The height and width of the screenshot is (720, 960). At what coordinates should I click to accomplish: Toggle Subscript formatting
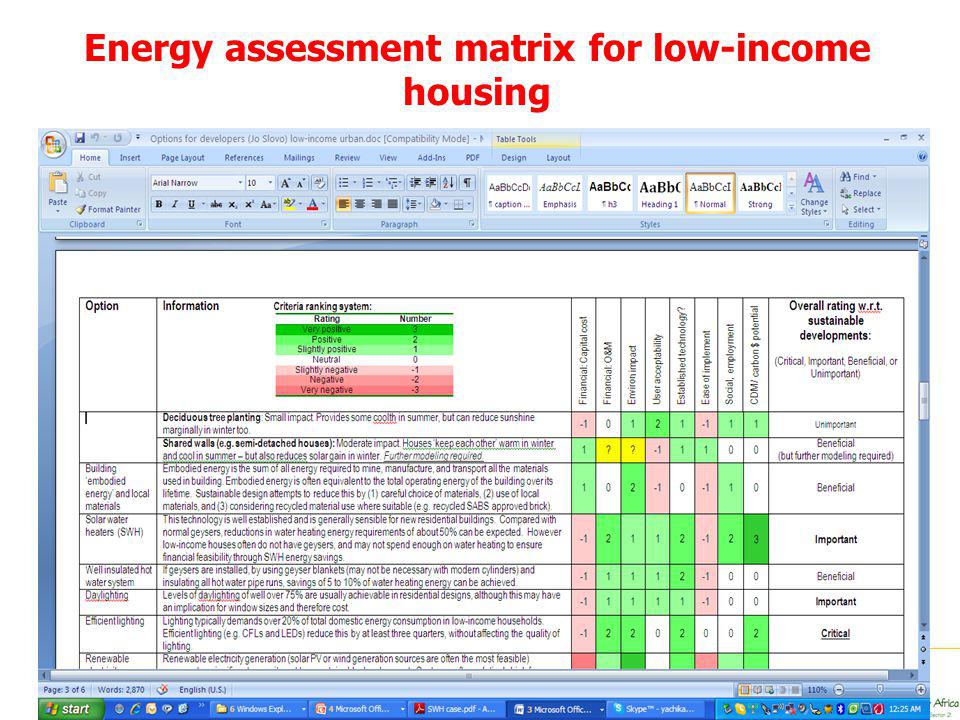click(233, 204)
